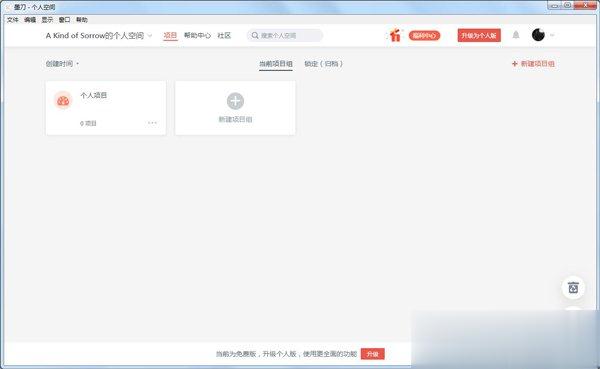Open the 帮助 menu in the menu bar
Image resolution: width=600 pixels, height=369 pixels.
point(82,20)
